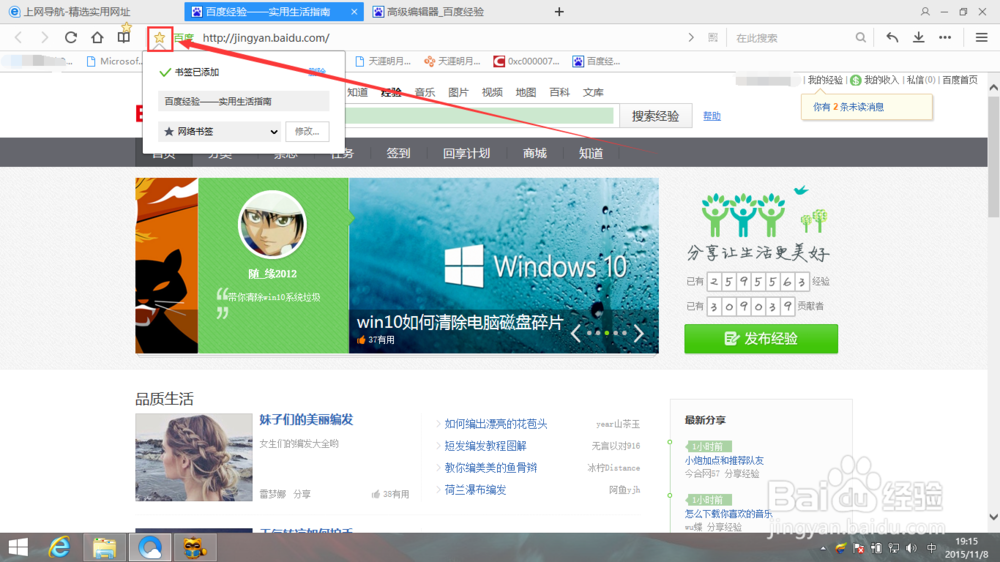Open the bookmarks book icon

click(123, 38)
